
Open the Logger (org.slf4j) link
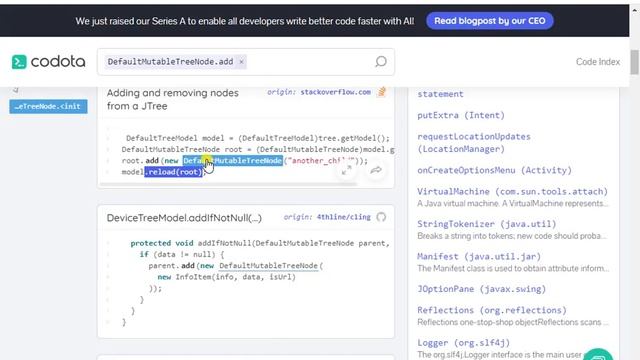point(463,343)
